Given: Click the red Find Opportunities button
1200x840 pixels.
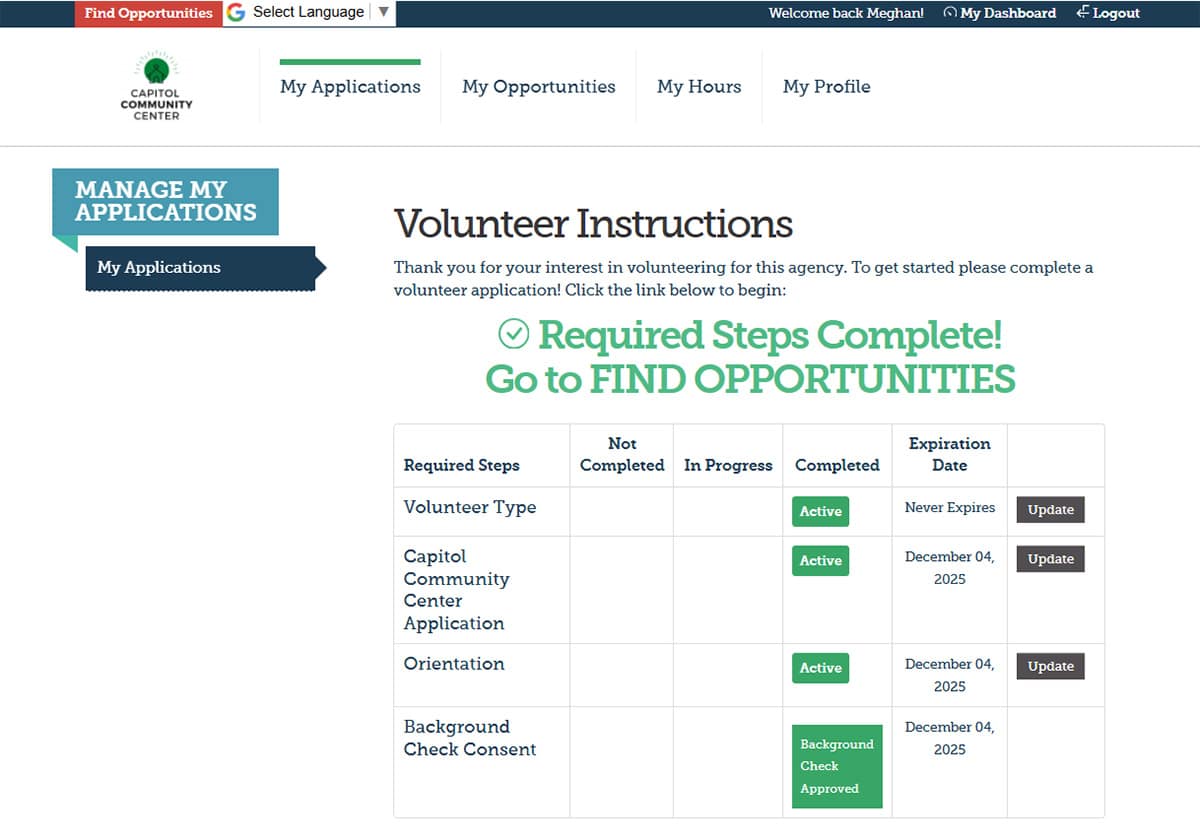Looking at the screenshot, I should pyautogui.click(x=147, y=13).
